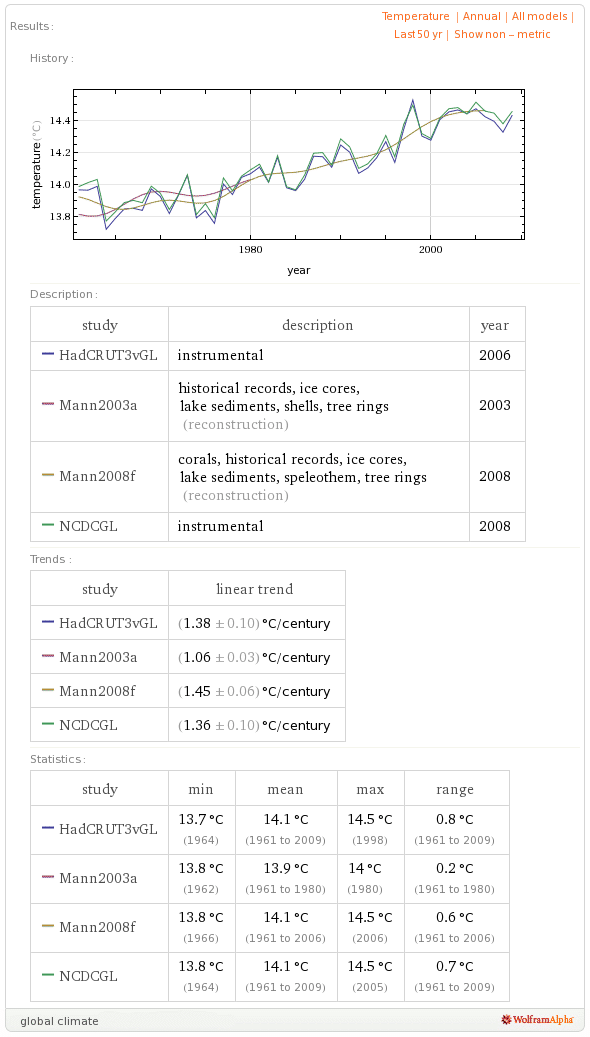This screenshot has height=1037, width=590.
Task: Click NCDCGL max 14.5 °C (2005) cell
Action: pyautogui.click(x=370, y=976)
